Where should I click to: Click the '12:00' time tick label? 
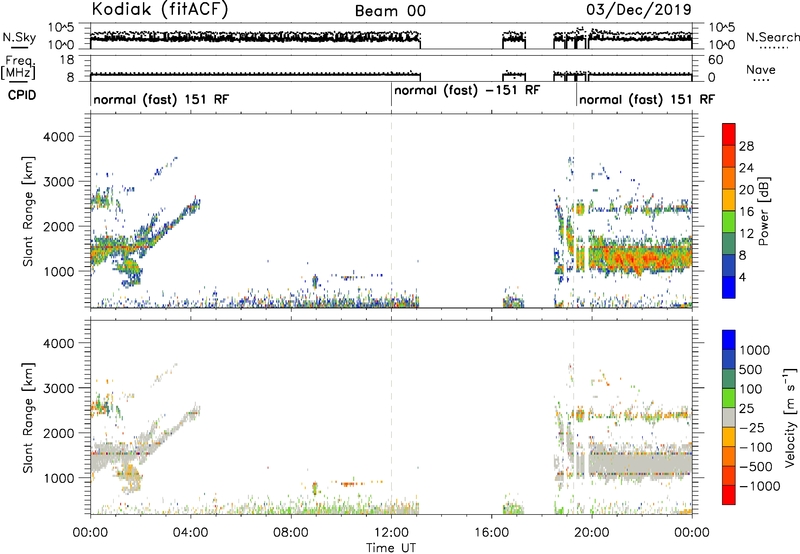click(391, 533)
